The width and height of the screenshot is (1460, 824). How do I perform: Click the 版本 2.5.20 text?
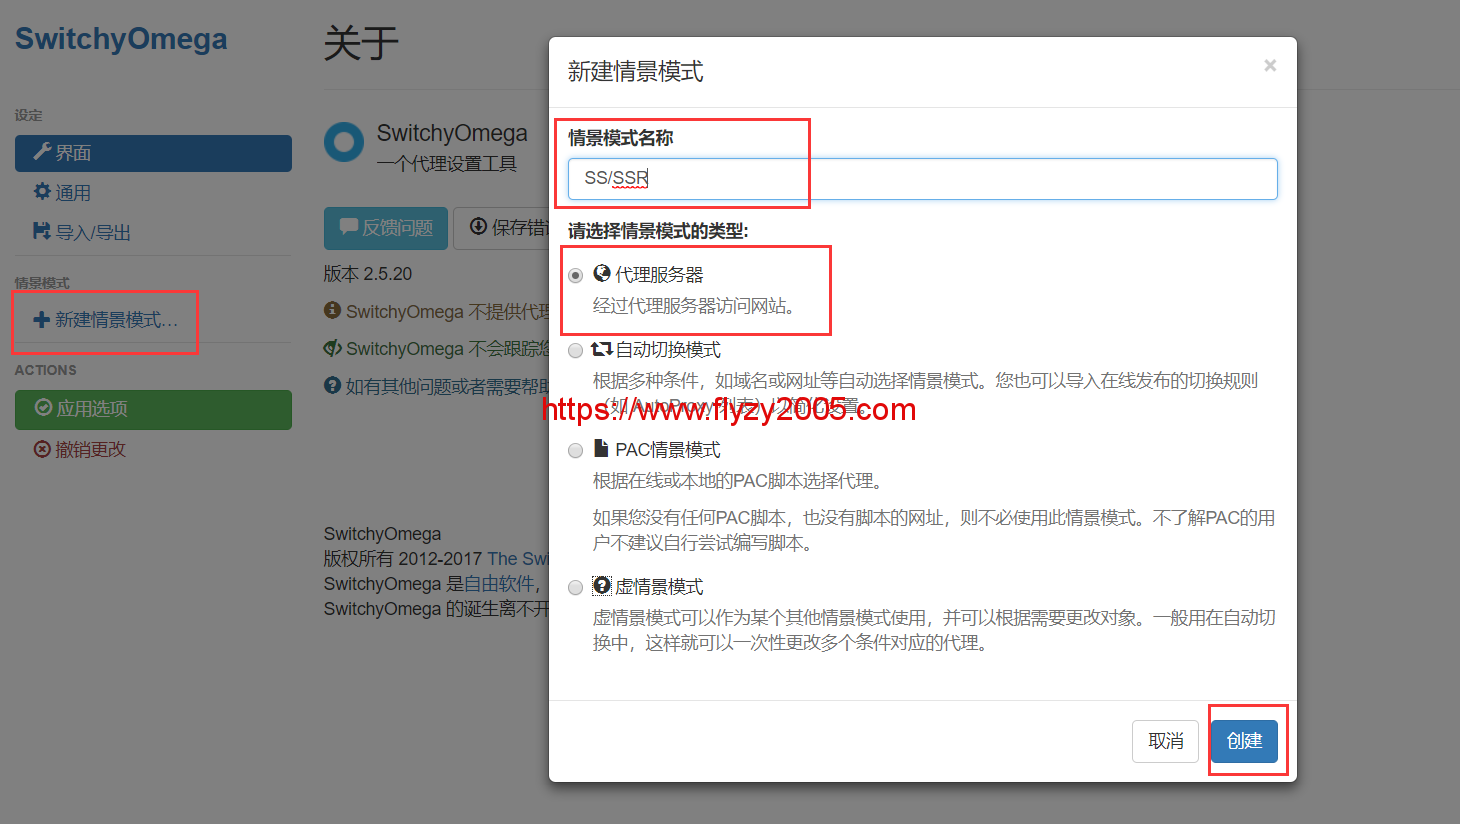pos(368,274)
